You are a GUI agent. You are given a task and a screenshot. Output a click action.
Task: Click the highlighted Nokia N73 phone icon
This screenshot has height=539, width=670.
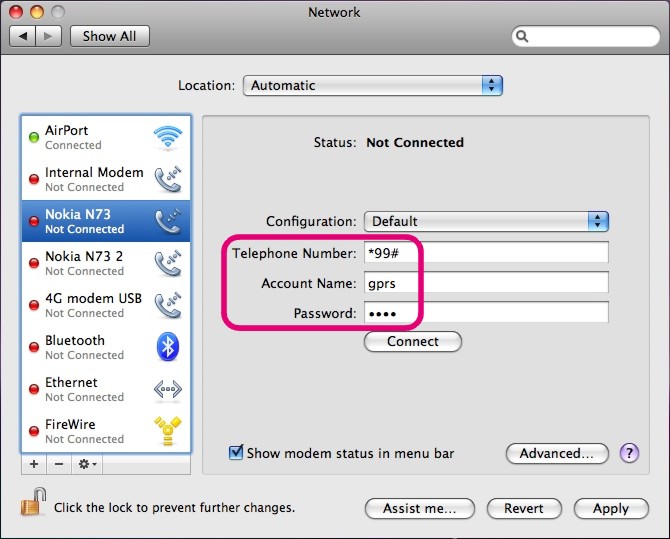pos(168,221)
